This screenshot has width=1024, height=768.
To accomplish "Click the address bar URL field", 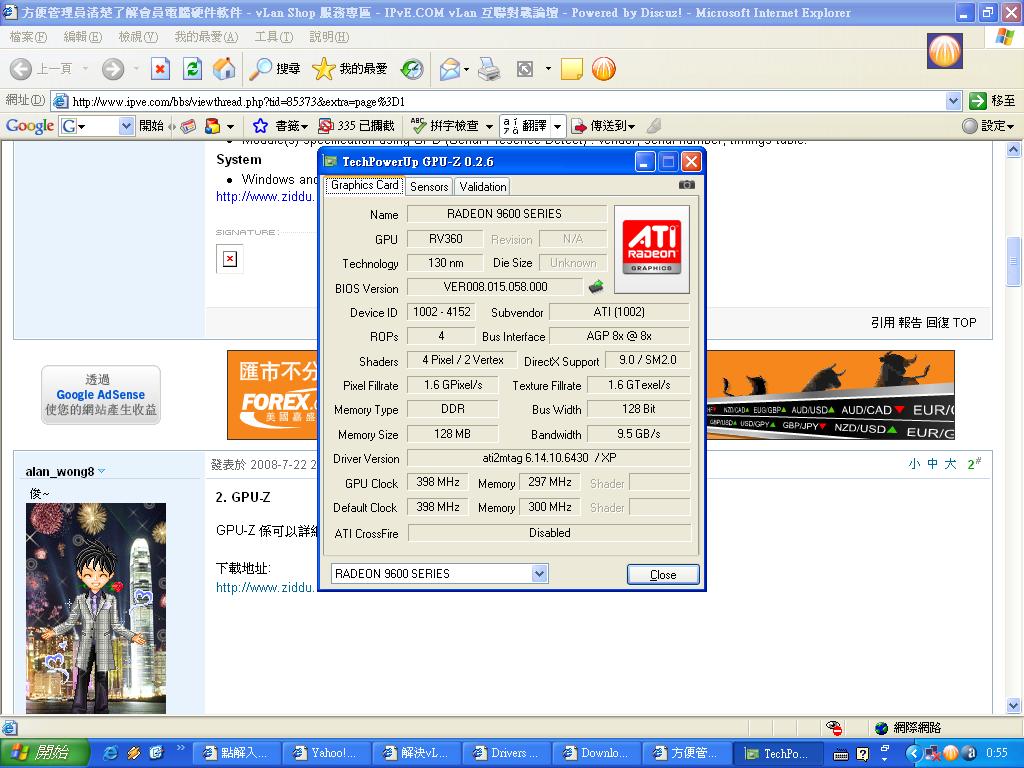I will (500, 101).
